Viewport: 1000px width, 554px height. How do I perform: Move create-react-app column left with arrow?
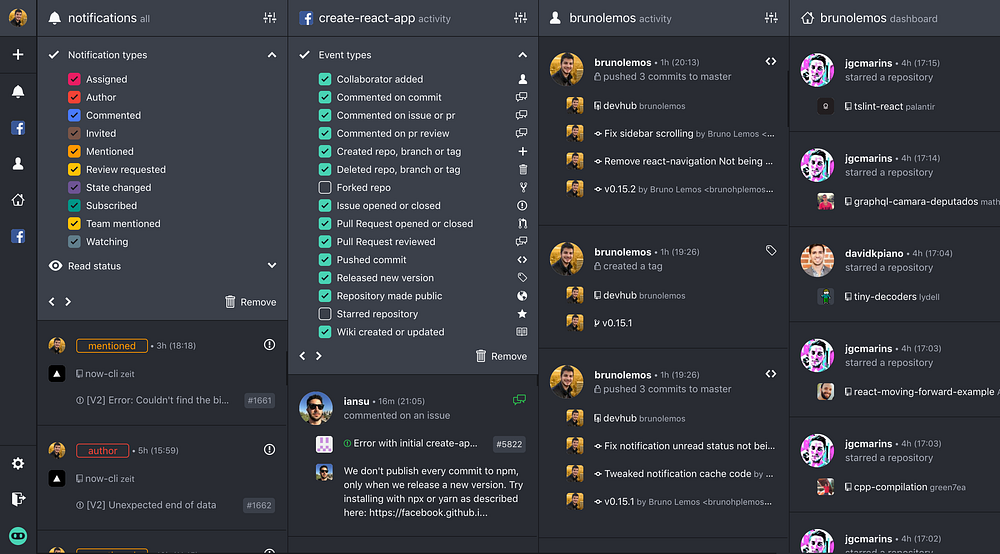click(302, 356)
